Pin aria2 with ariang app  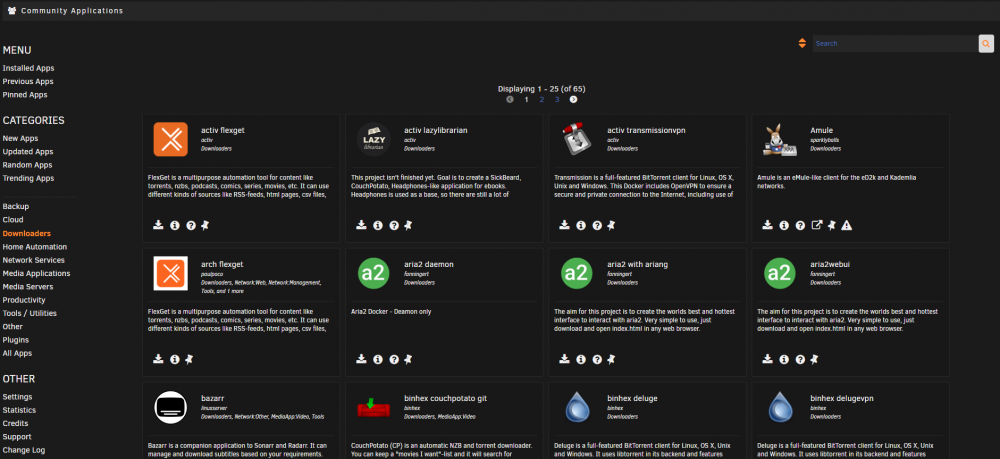[612, 359]
